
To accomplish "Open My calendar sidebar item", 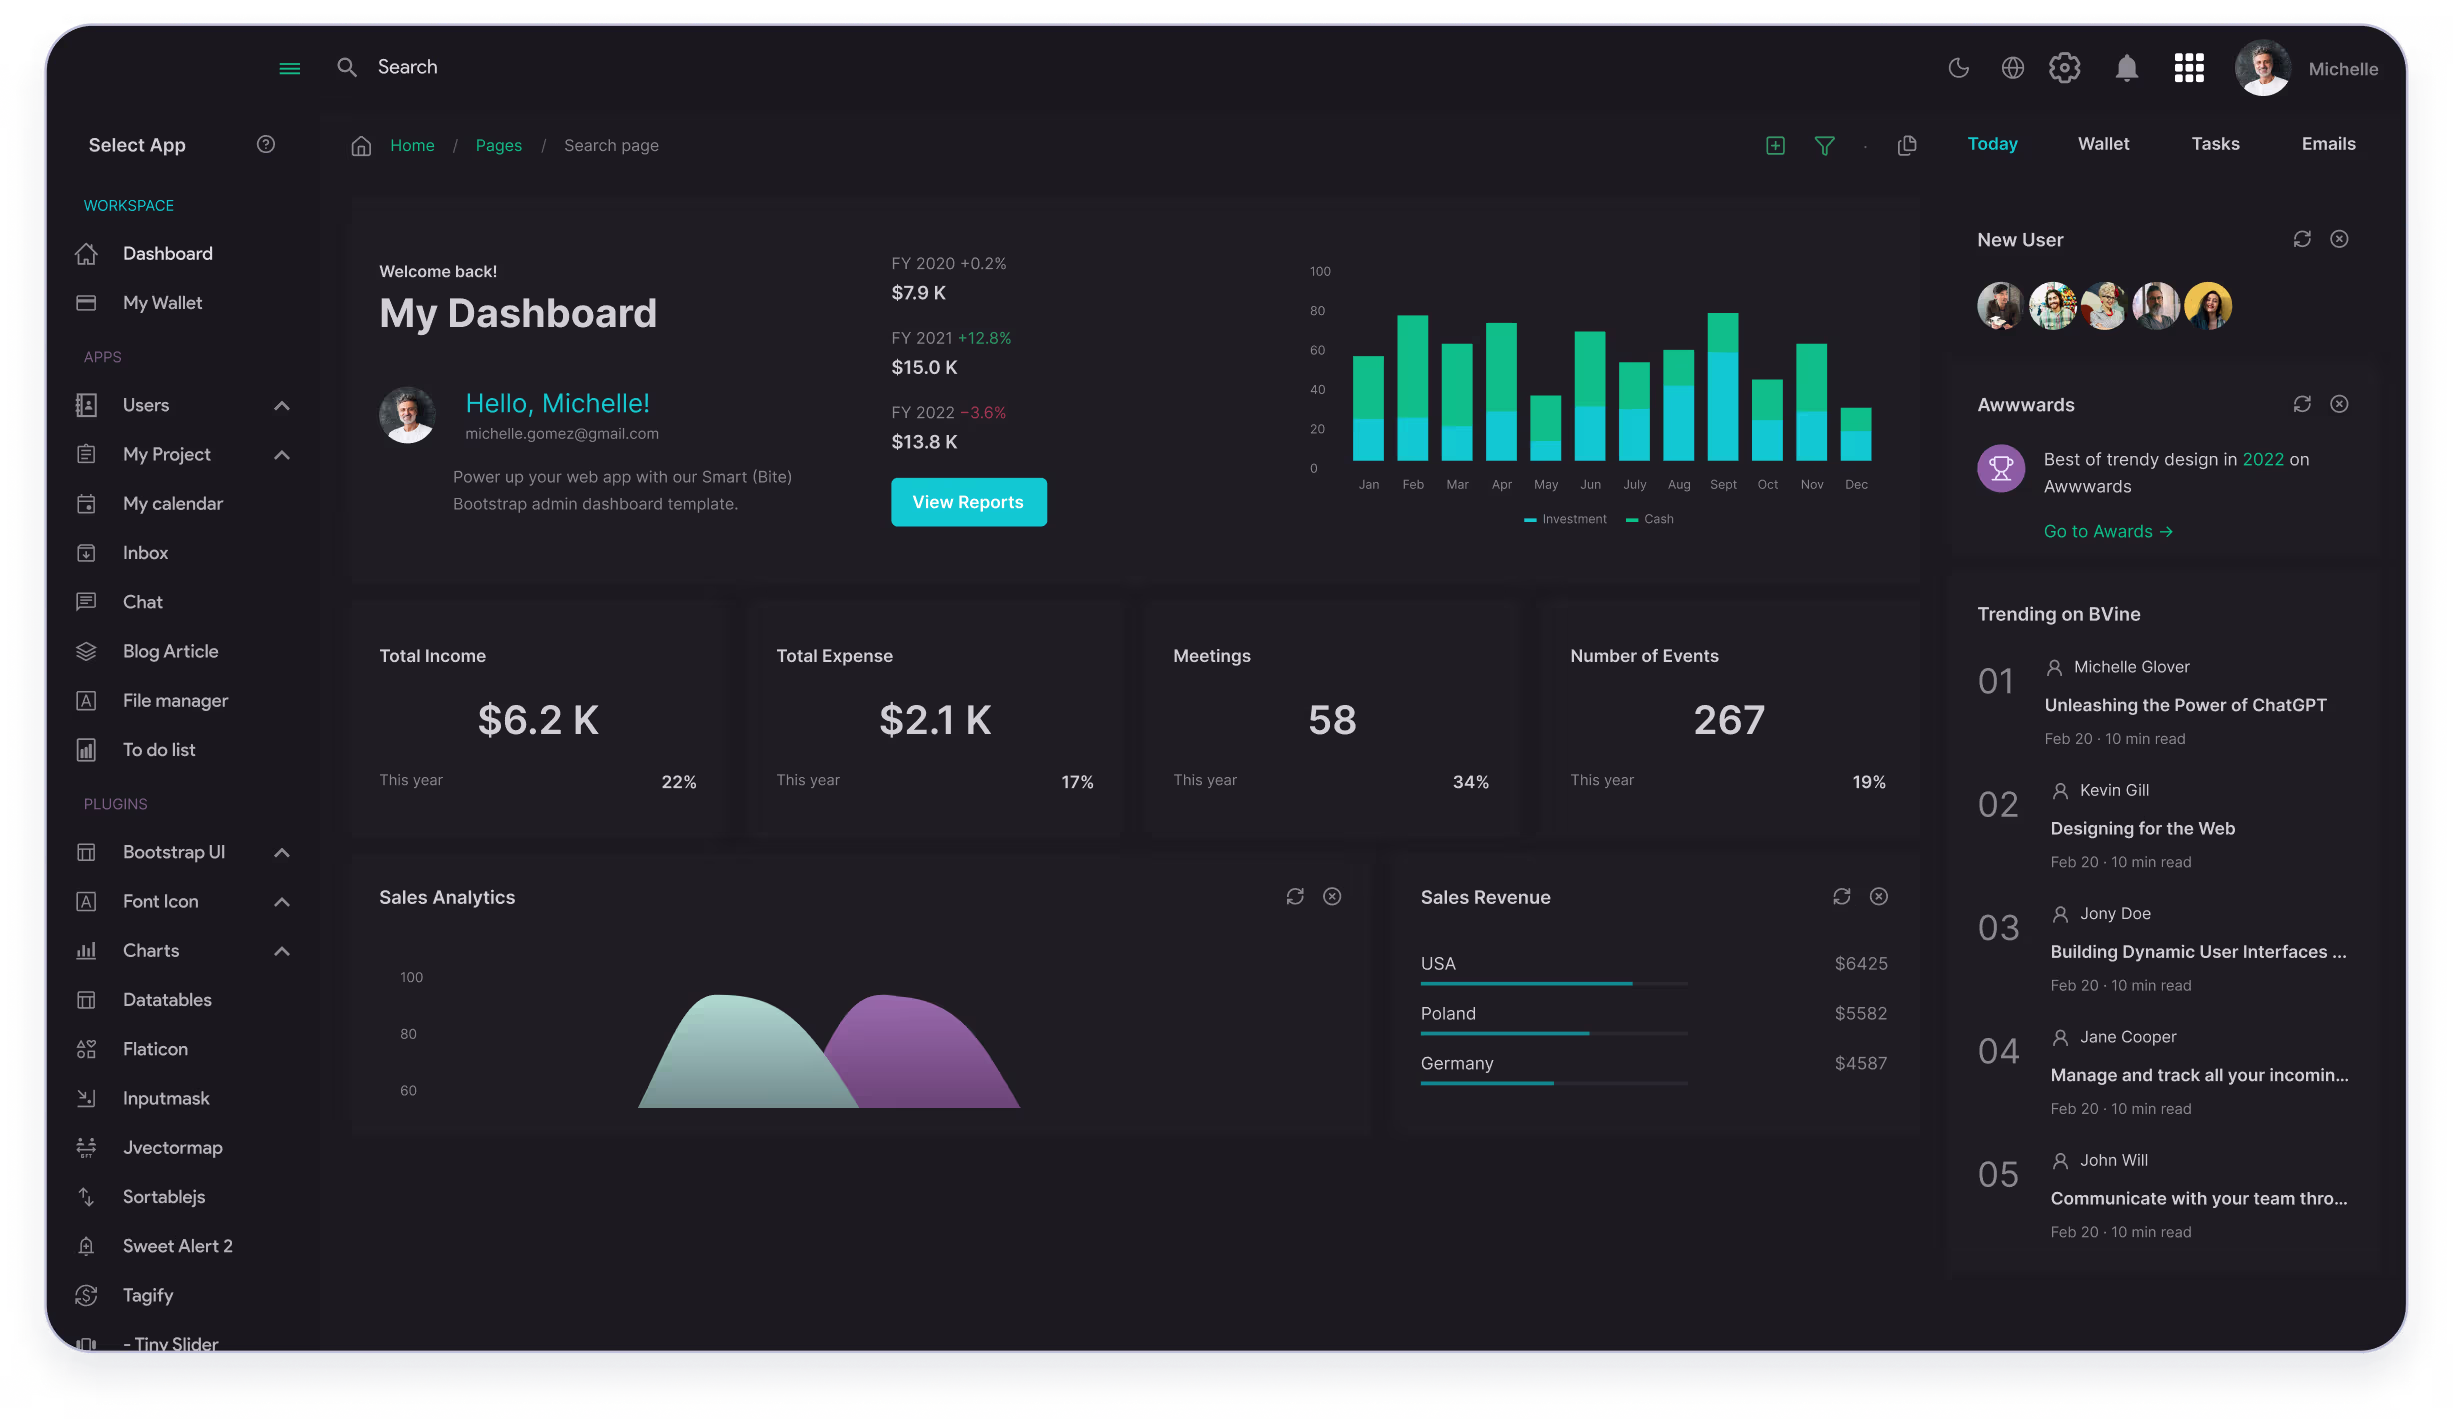I will (150, 504).
